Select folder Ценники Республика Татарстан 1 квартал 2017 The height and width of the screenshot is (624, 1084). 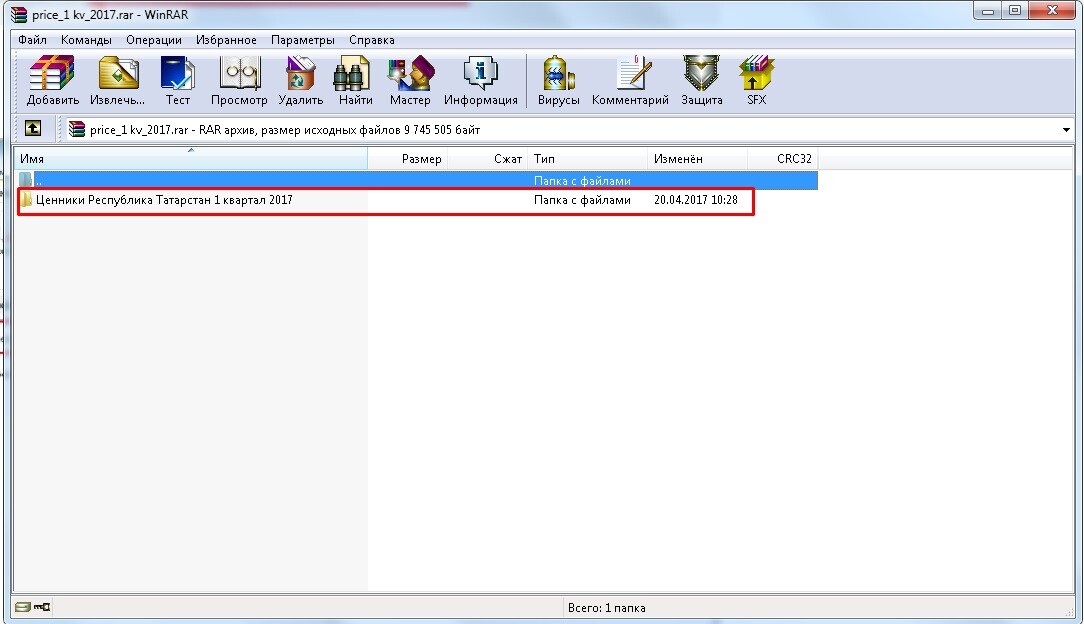[164, 200]
